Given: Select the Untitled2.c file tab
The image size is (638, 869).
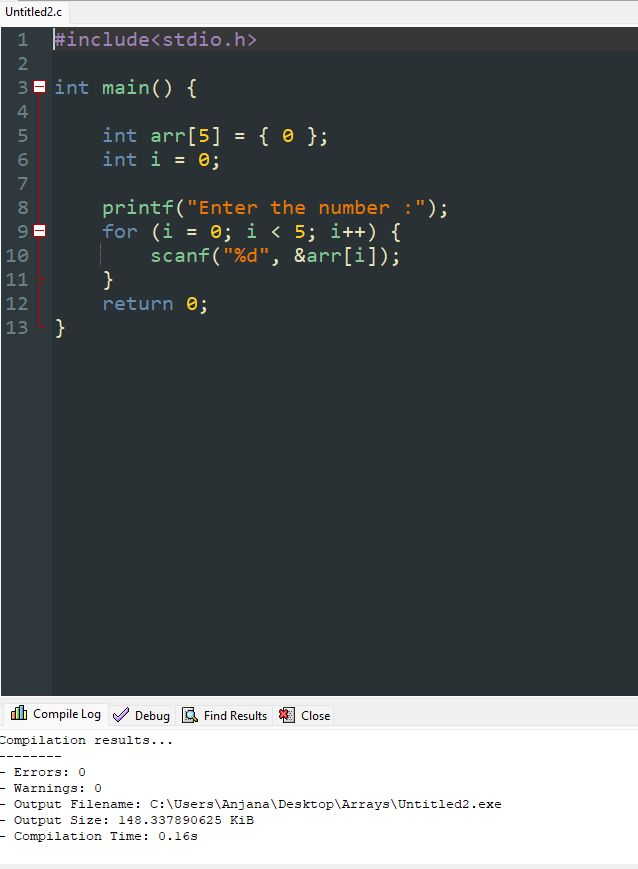Looking at the screenshot, I should coord(34,12).
